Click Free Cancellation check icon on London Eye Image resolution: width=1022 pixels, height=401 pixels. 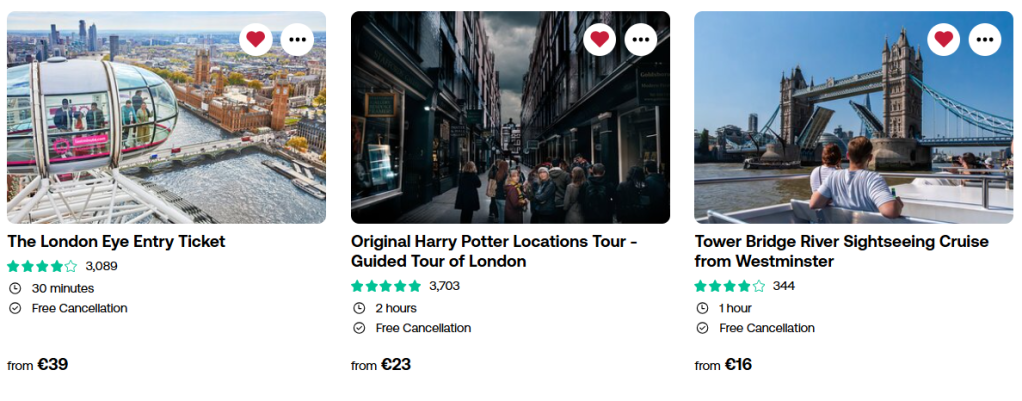coord(15,308)
